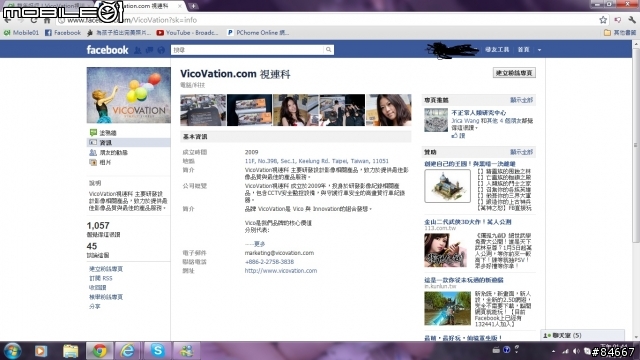Viewport: 640px width, 360px height.
Task: Open the fourth photo thumbnail of exhibition booth
Action: pyautogui.click(x=342, y=110)
